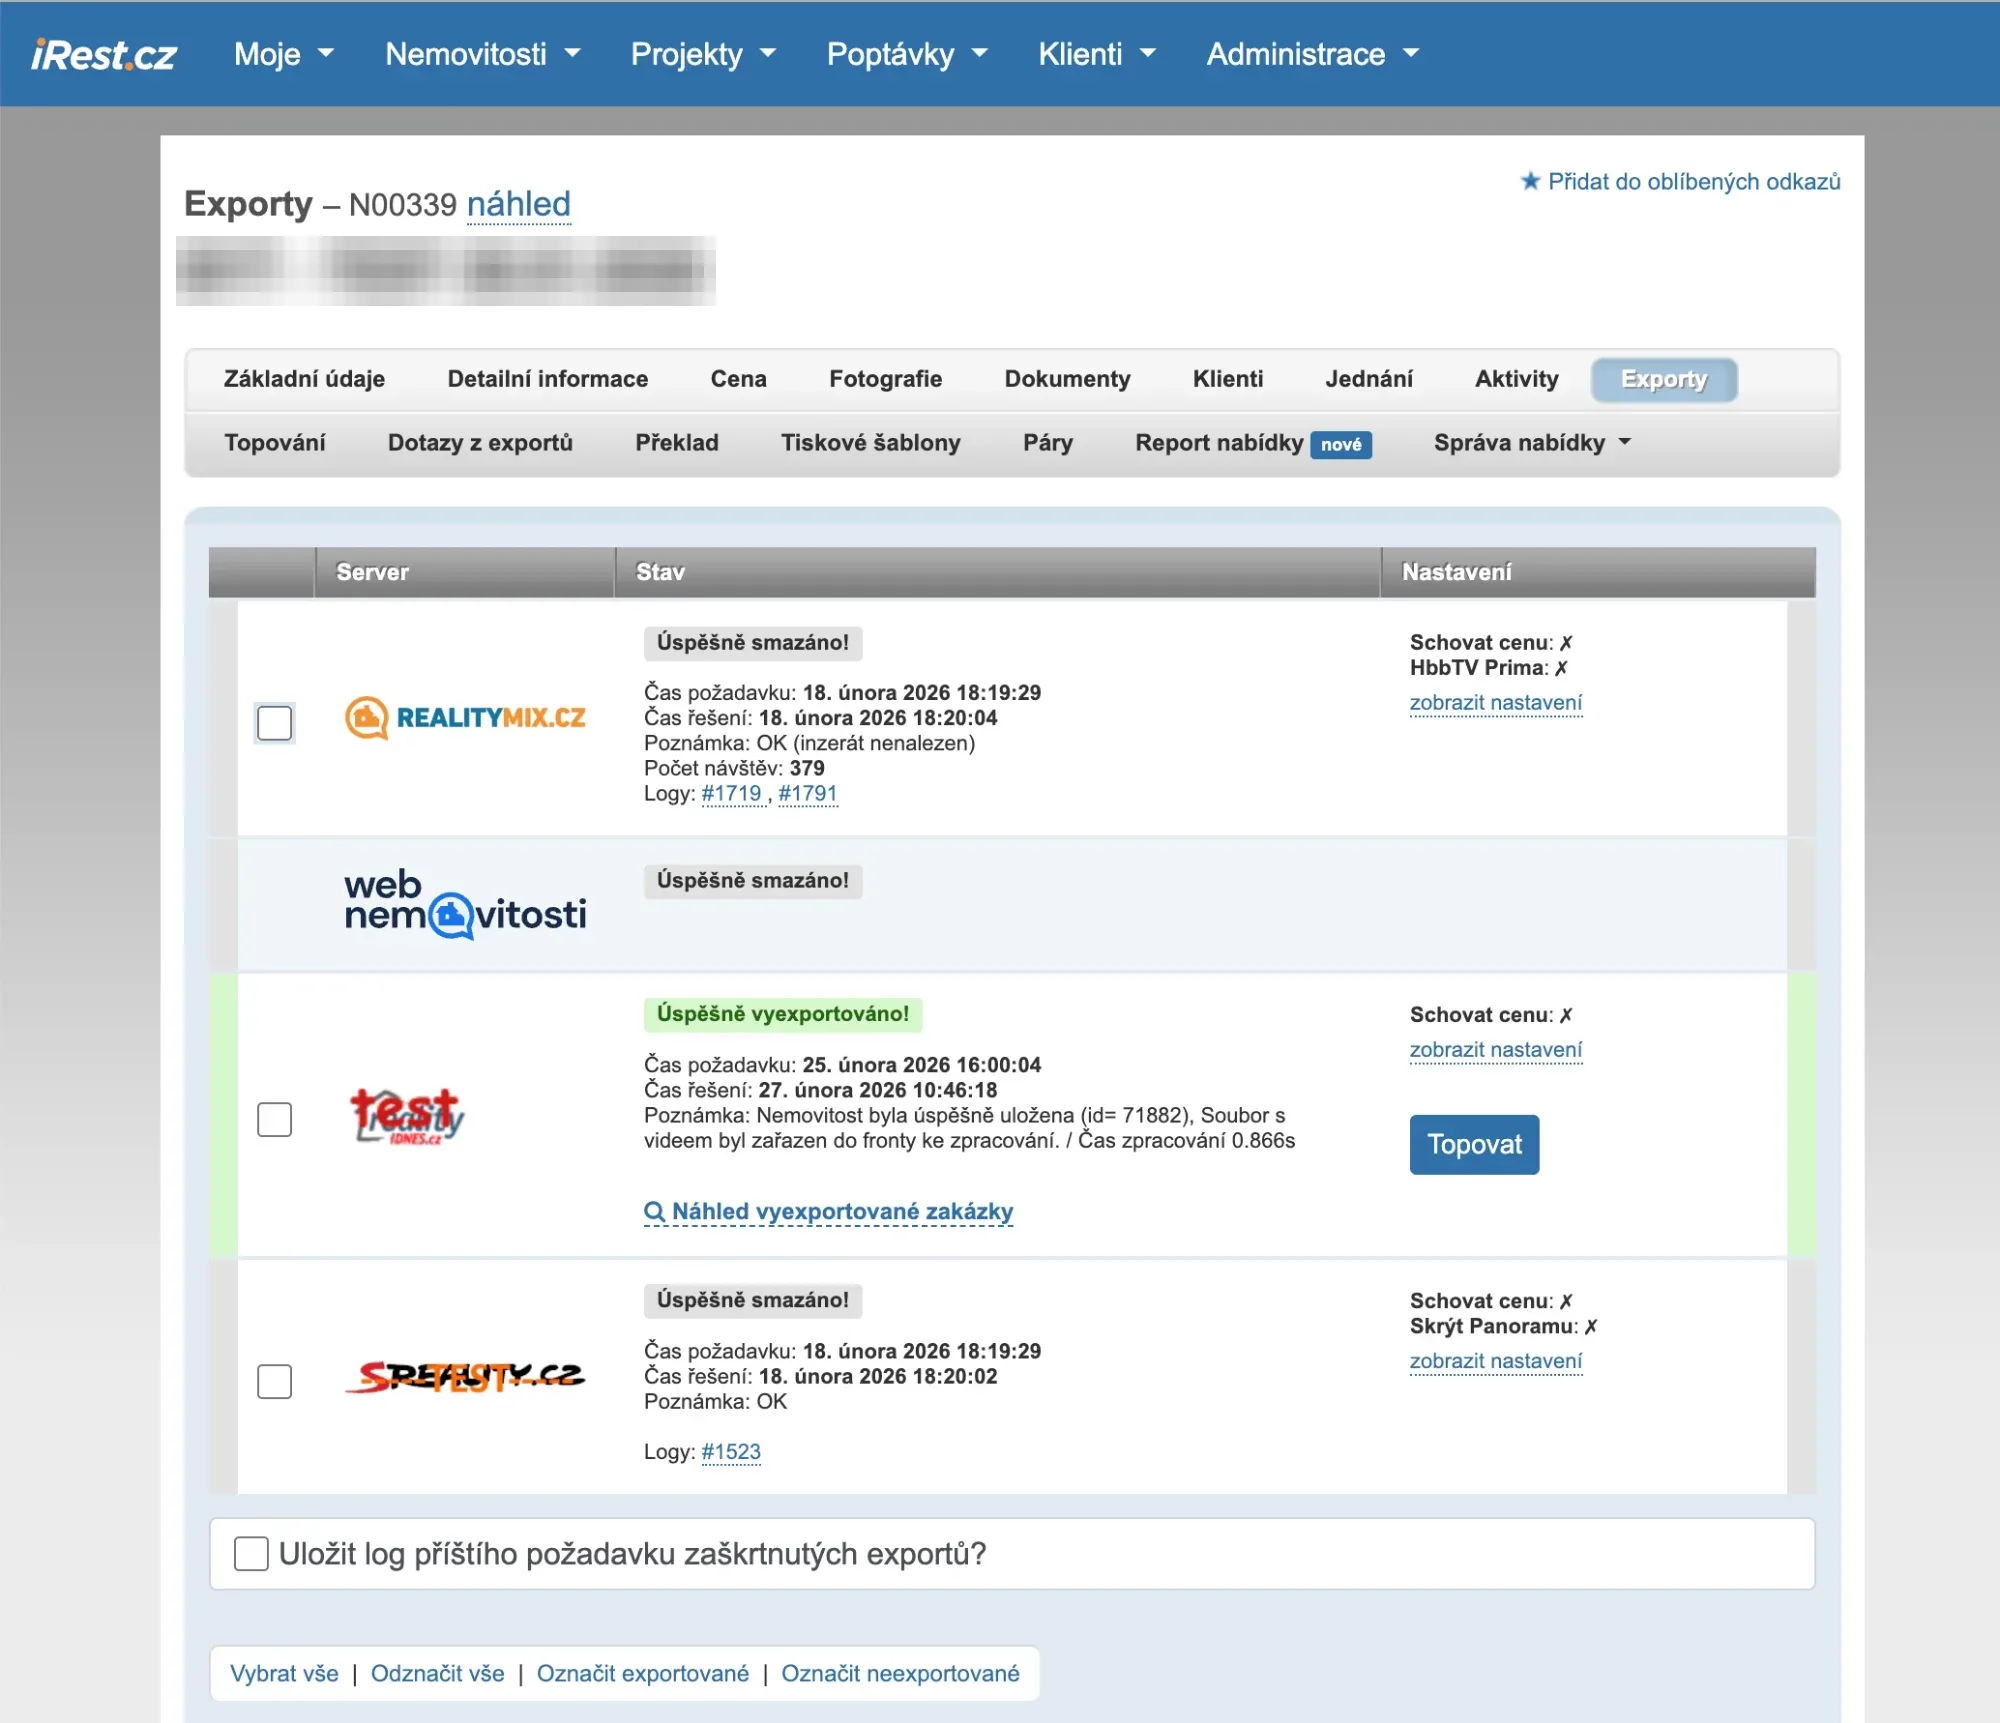Open the Nemovitosti dropdown menu
The height and width of the screenshot is (1723, 2000).
[483, 54]
